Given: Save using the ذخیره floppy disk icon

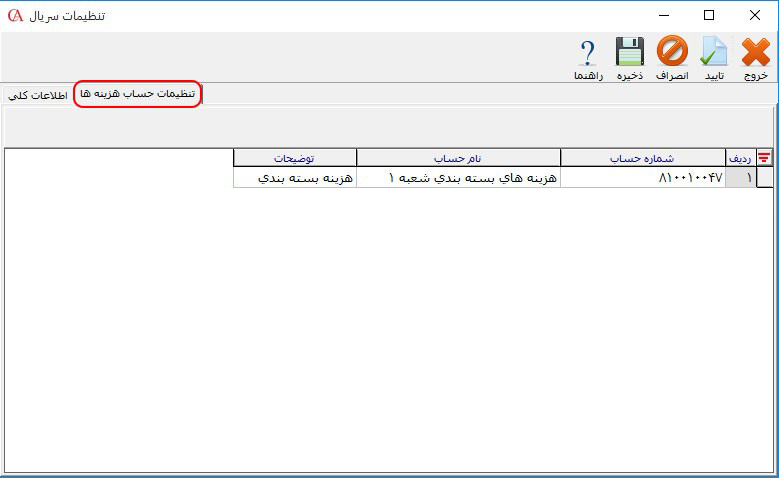Looking at the screenshot, I should click(629, 57).
